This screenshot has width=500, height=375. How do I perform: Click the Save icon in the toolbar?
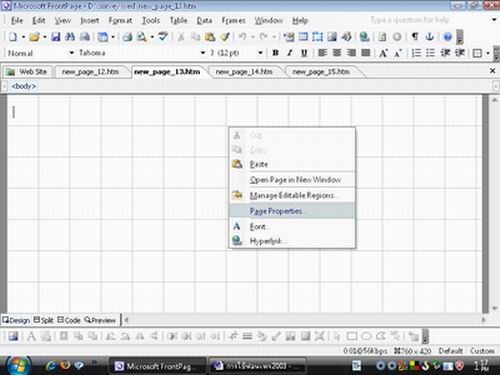(x=55, y=37)
